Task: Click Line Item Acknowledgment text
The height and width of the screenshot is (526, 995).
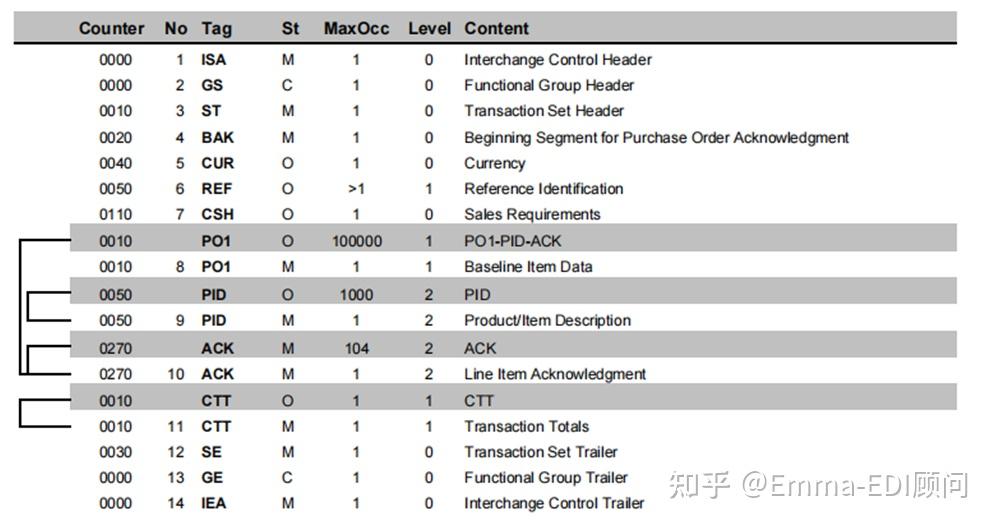Action: point(555,374)
